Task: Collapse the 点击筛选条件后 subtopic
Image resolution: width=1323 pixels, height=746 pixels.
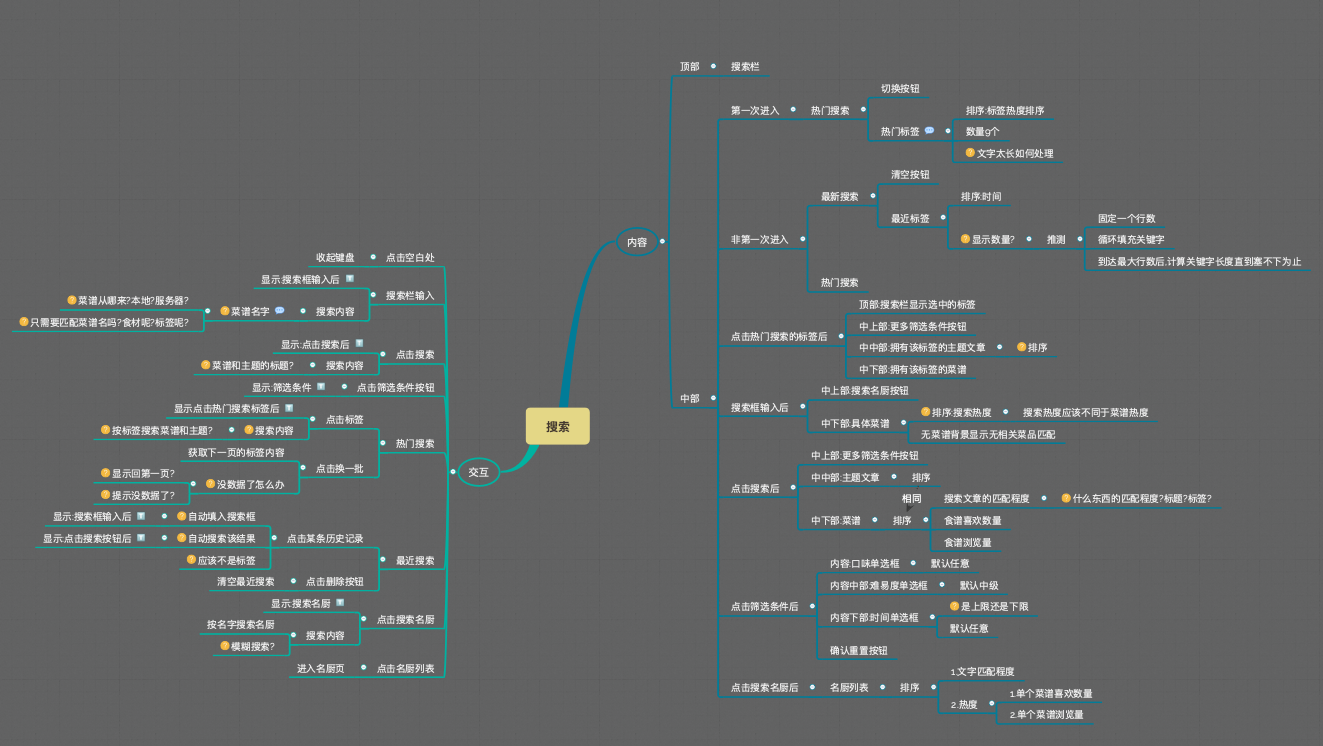Action: [812, 606]
